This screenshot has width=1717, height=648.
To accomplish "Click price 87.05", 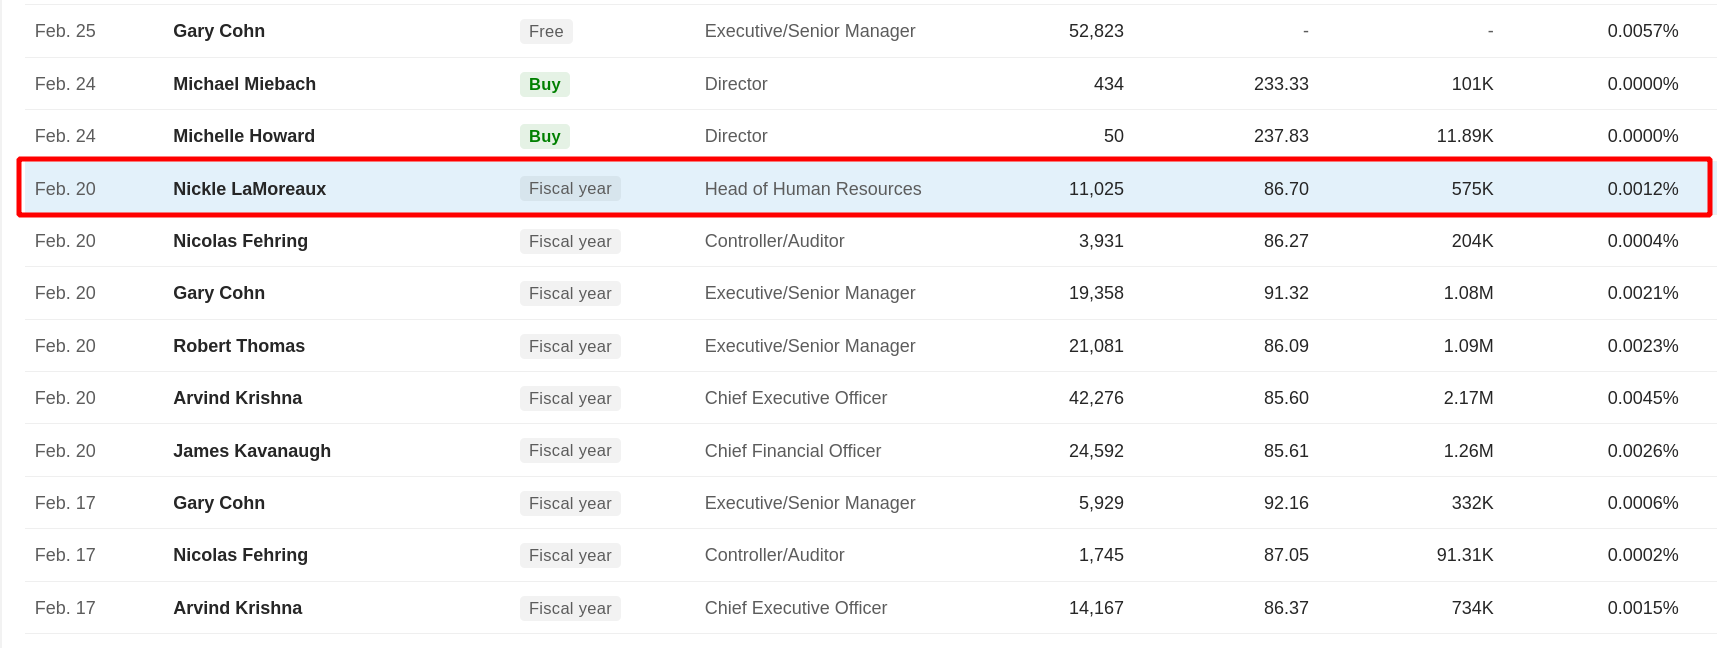I will point(1286,555).
